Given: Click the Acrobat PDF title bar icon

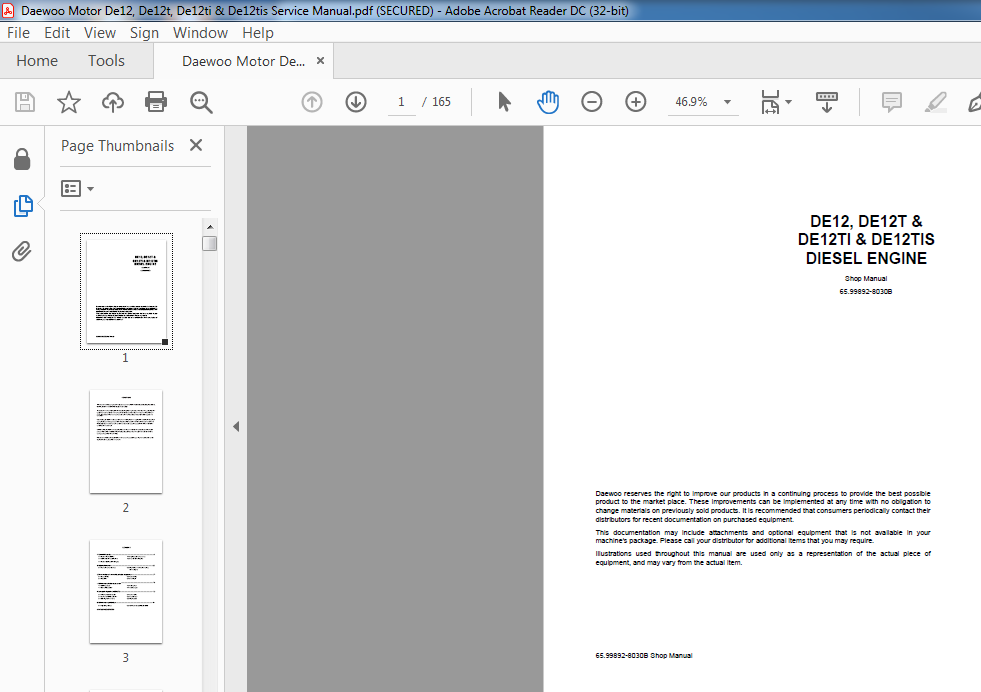Looking at the screenshot, I should click(8, 11).
